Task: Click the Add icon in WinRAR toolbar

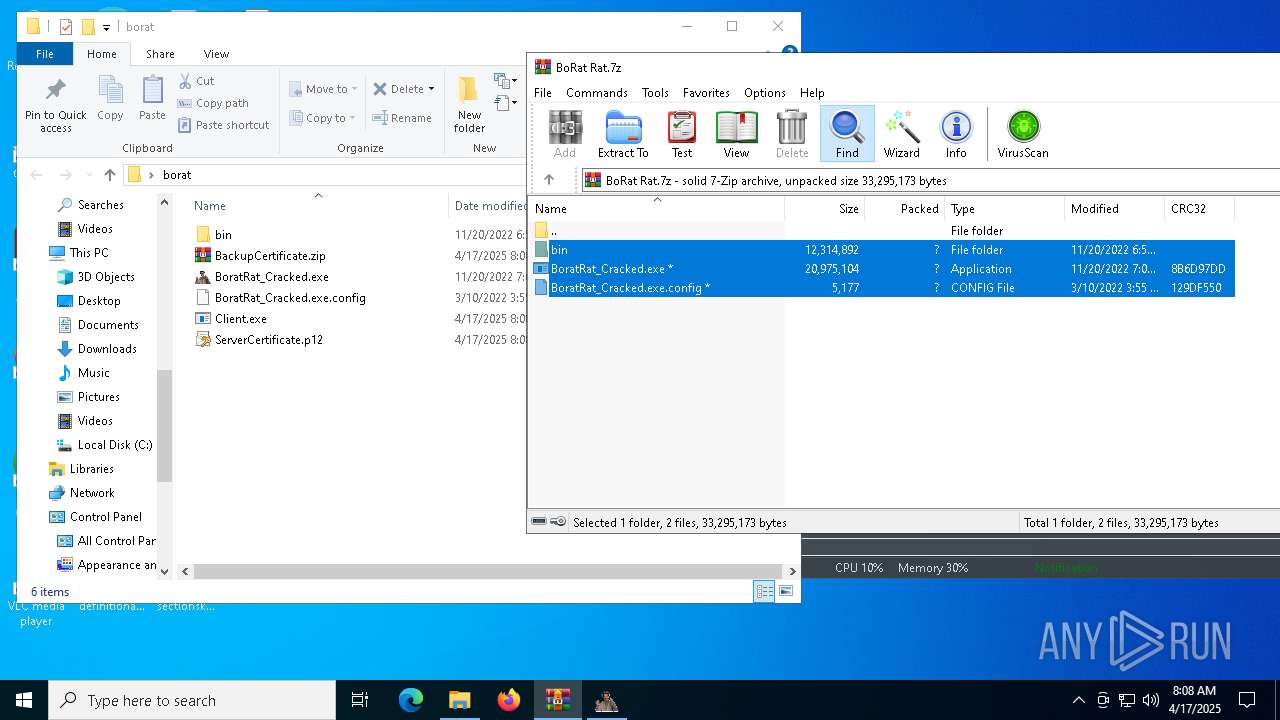Action: pyautogui.click(x=565, y=134)
